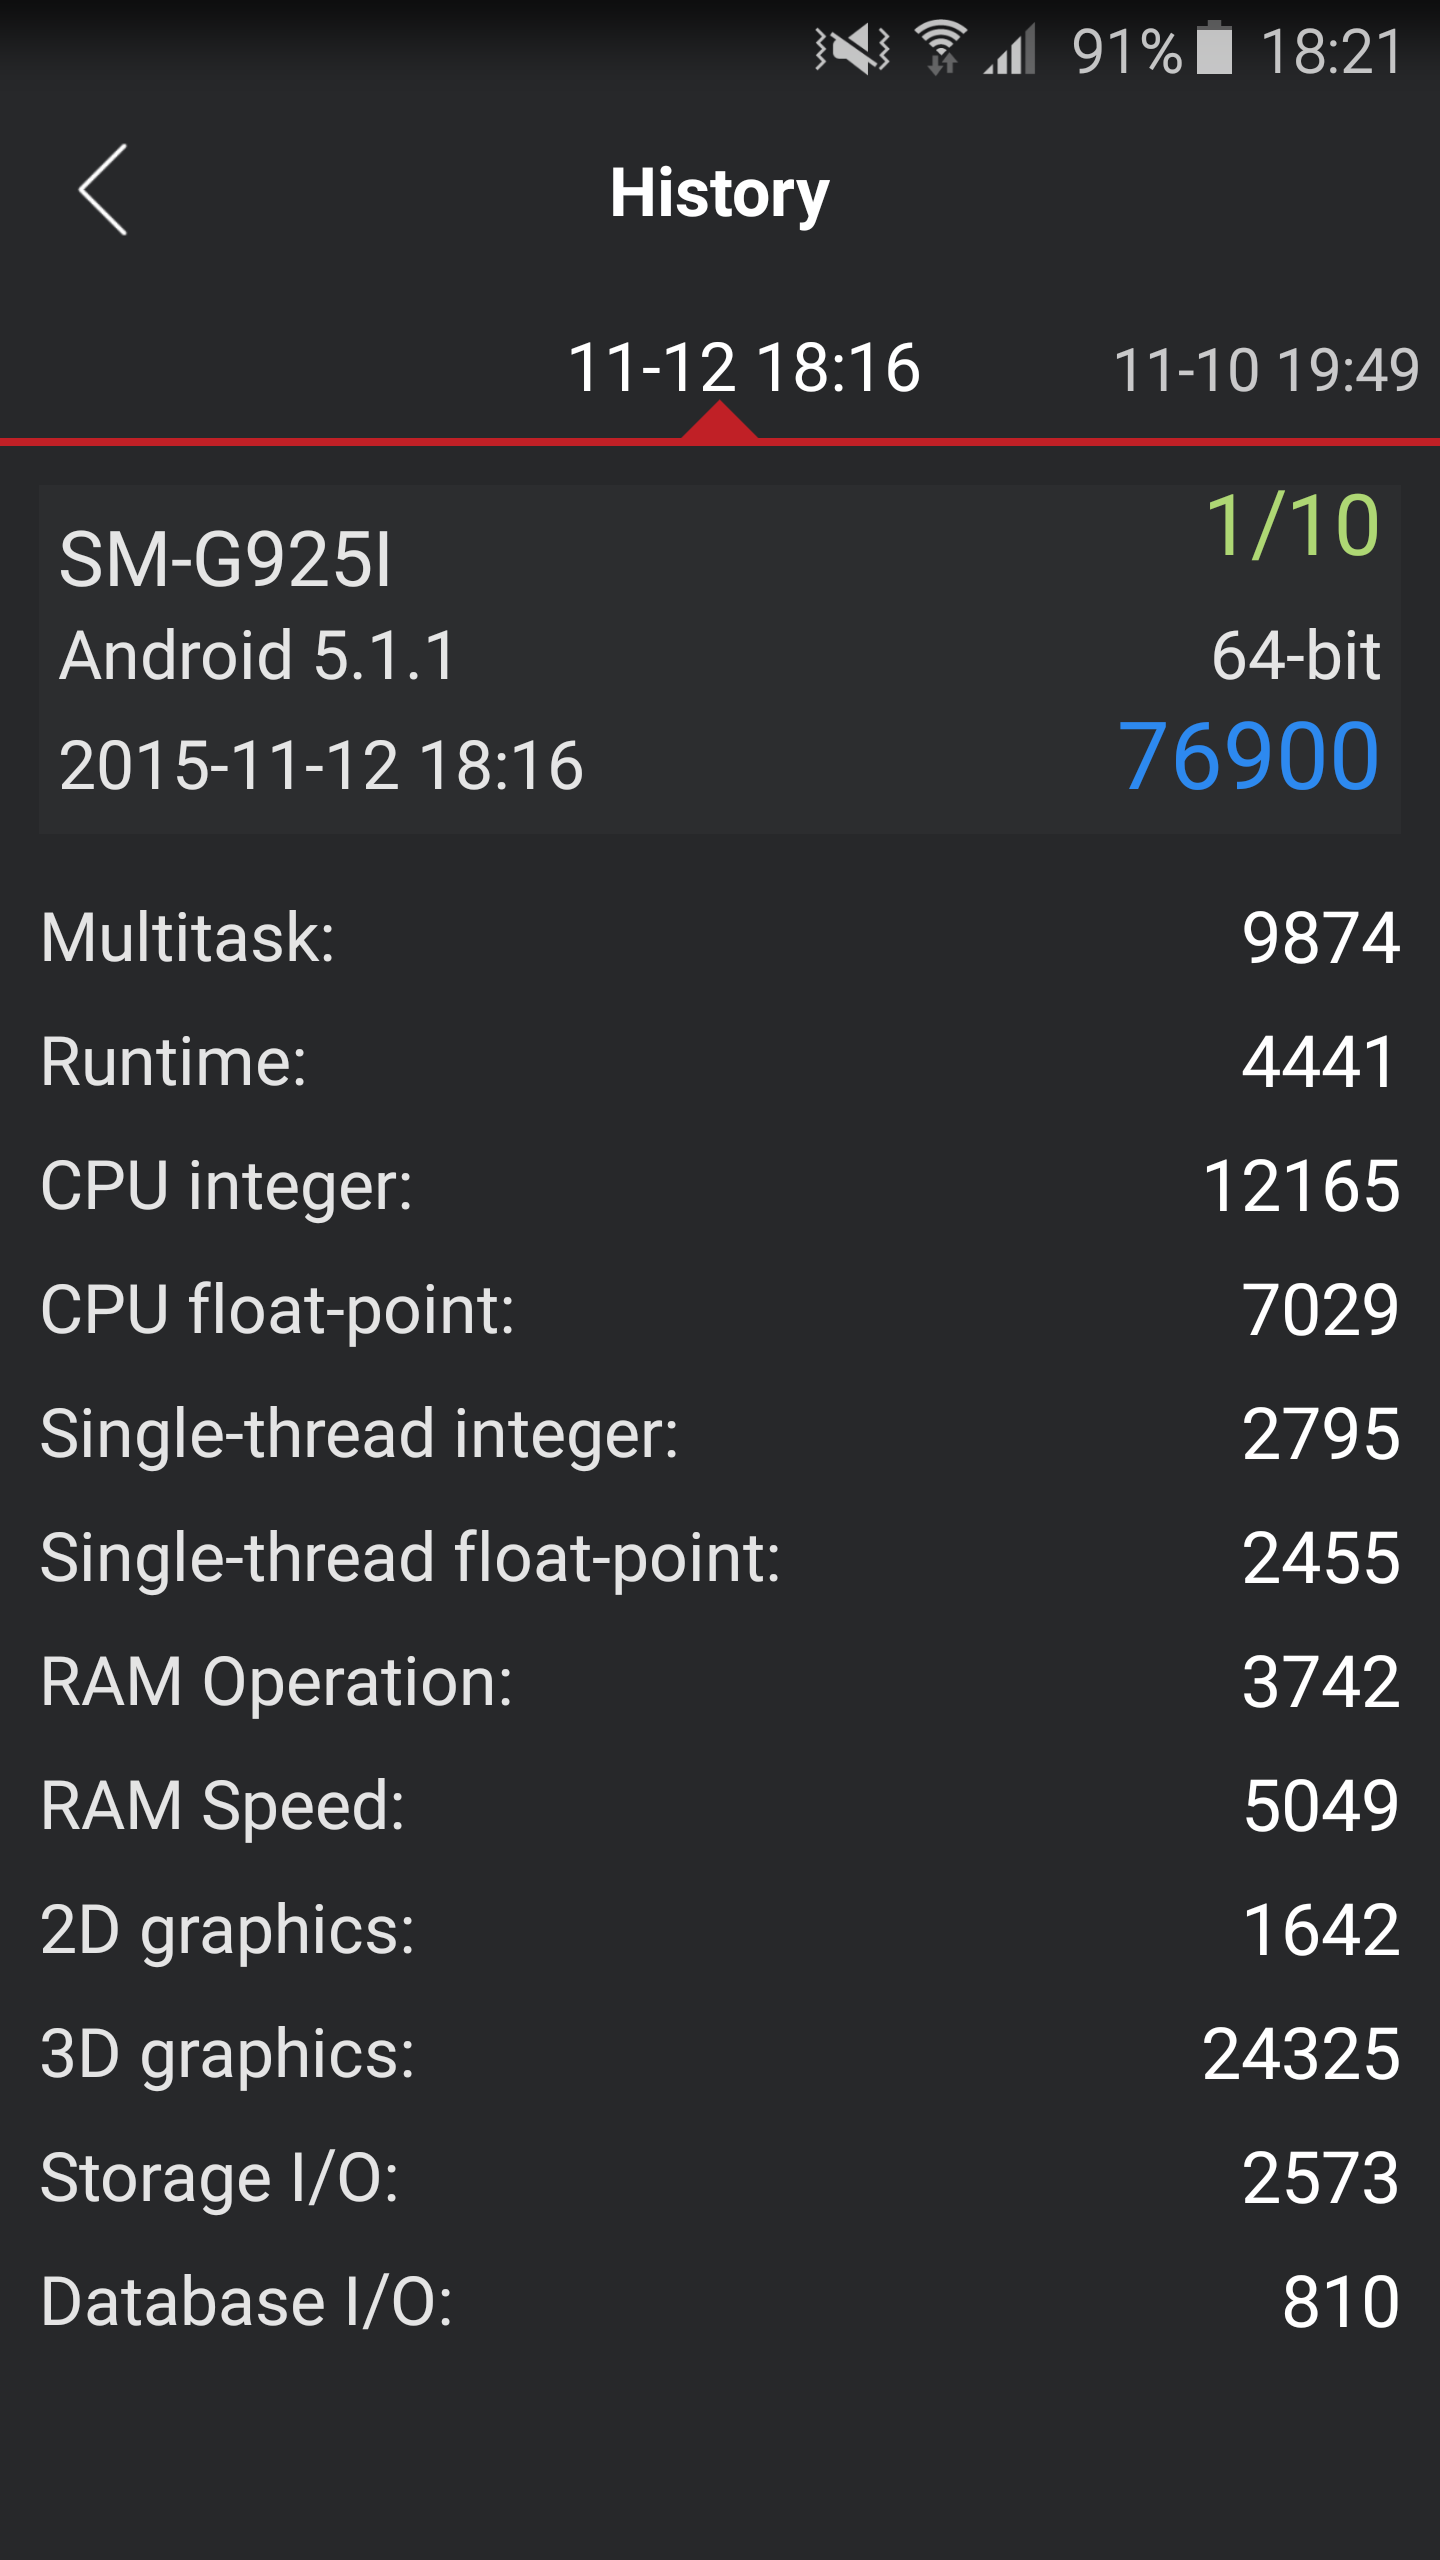
Task: Tap the muted vibrate status icon
Action: tap(852, 49)
